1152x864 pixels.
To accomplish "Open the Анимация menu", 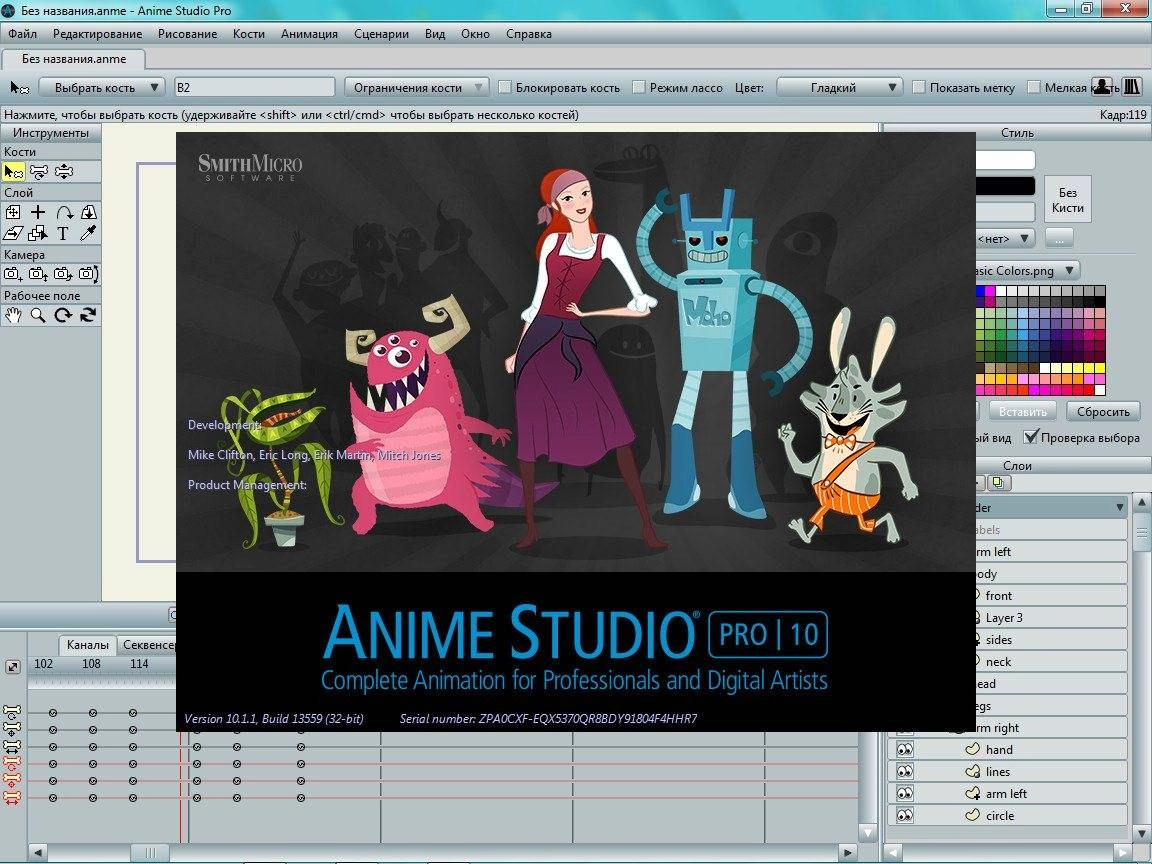I will [x=309, y=34].
